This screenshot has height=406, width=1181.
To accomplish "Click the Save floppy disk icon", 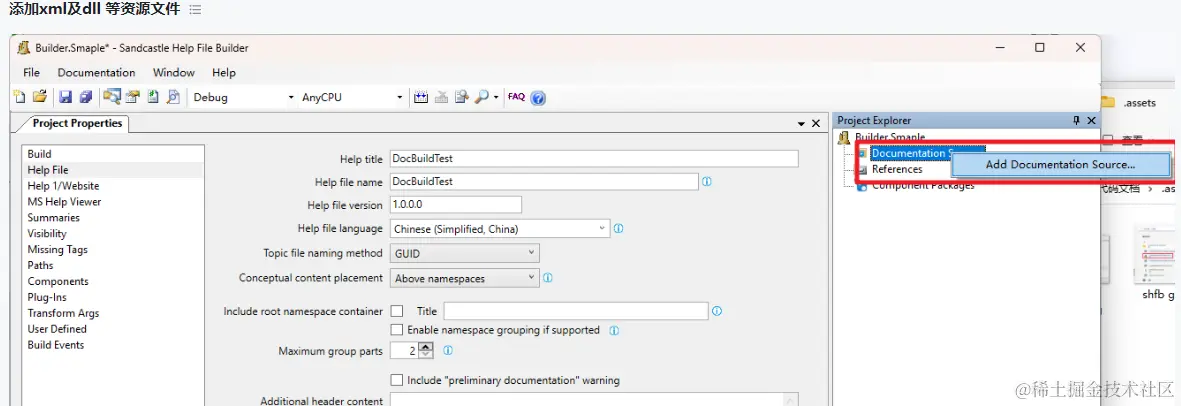I will click(x=66, y=96).
